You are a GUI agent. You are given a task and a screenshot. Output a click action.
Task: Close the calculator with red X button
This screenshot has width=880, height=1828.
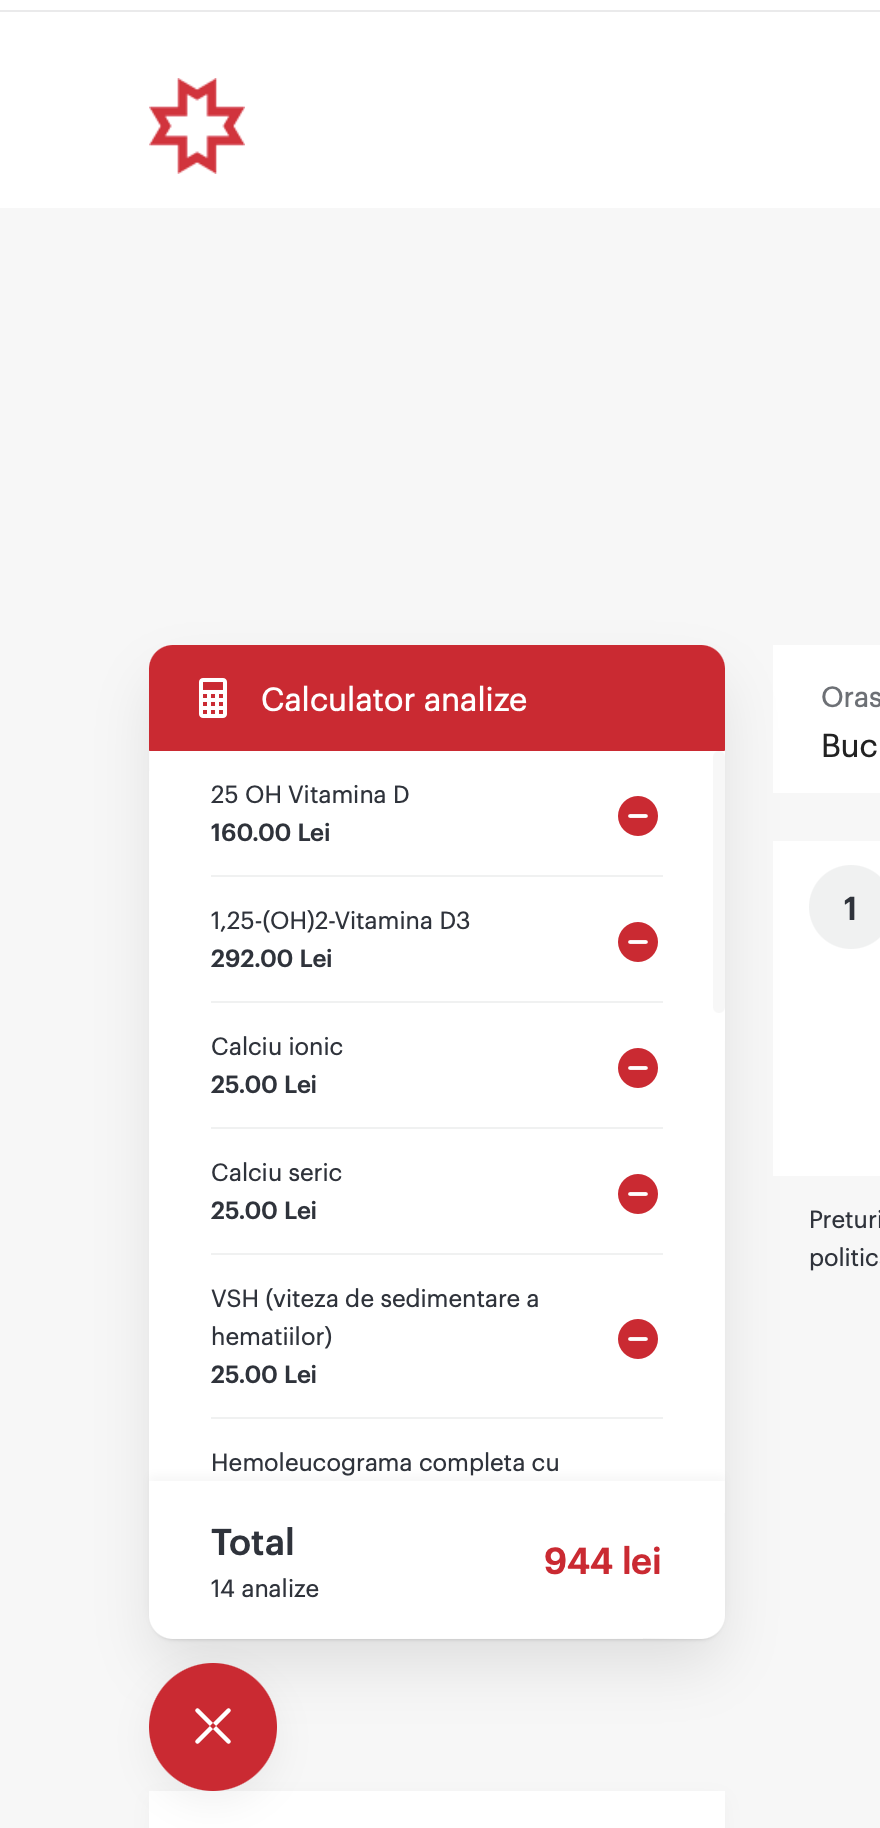coord(213,1727)
